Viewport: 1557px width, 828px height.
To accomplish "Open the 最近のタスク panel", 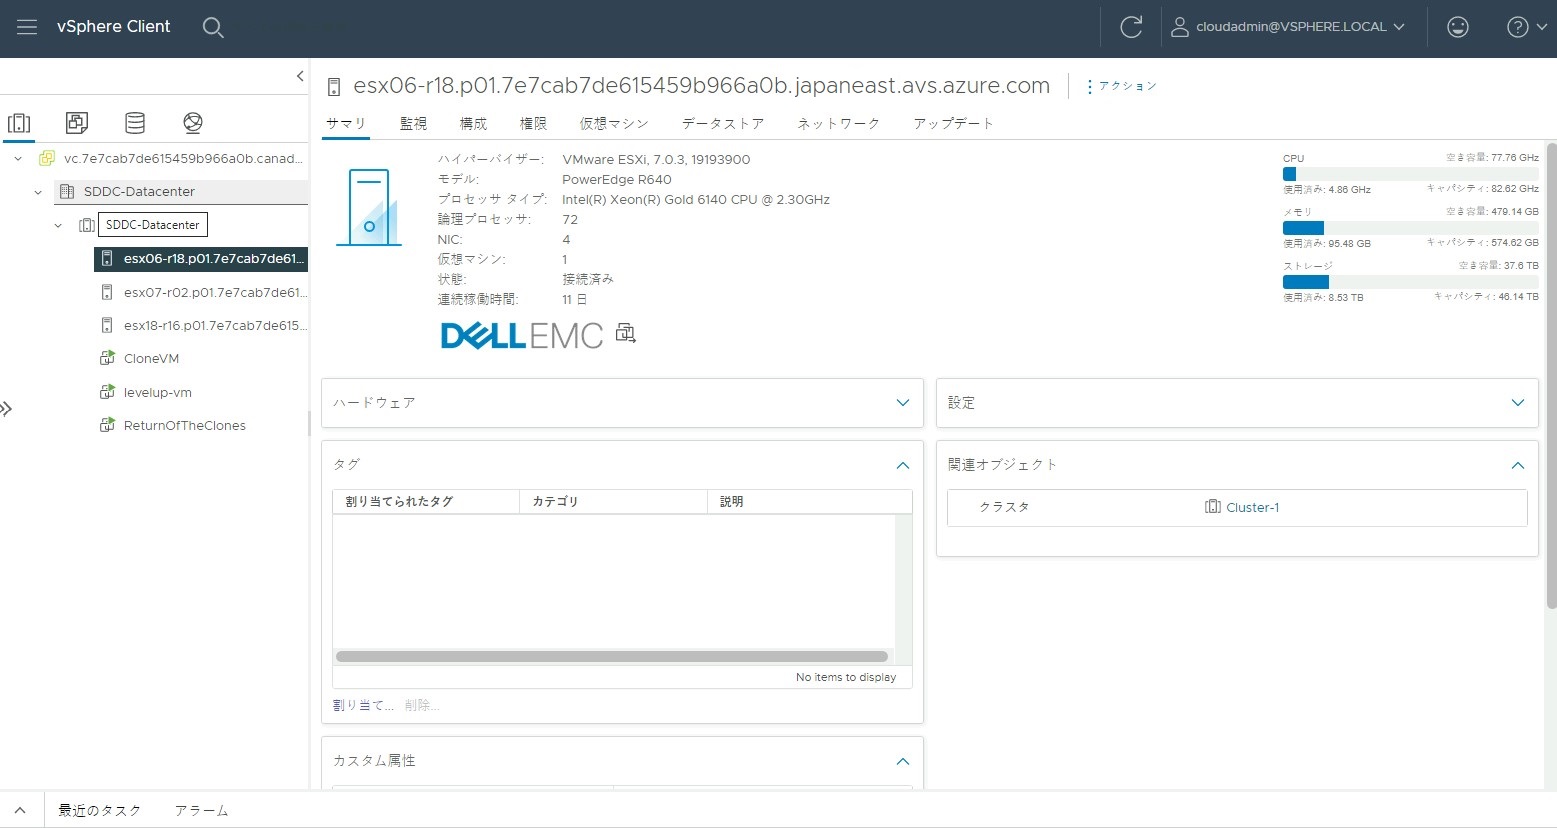I will [100, 810].
